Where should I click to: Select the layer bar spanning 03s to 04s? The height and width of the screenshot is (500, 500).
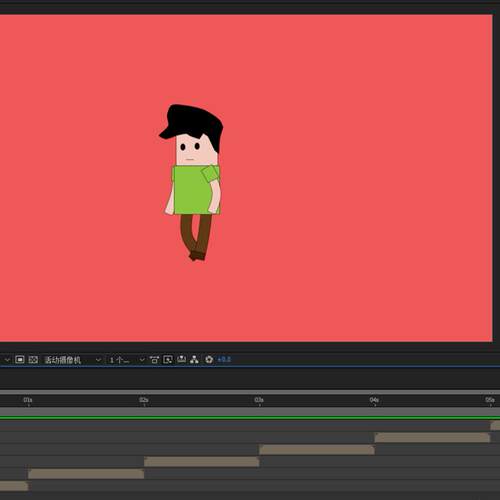tap(317, 450)
